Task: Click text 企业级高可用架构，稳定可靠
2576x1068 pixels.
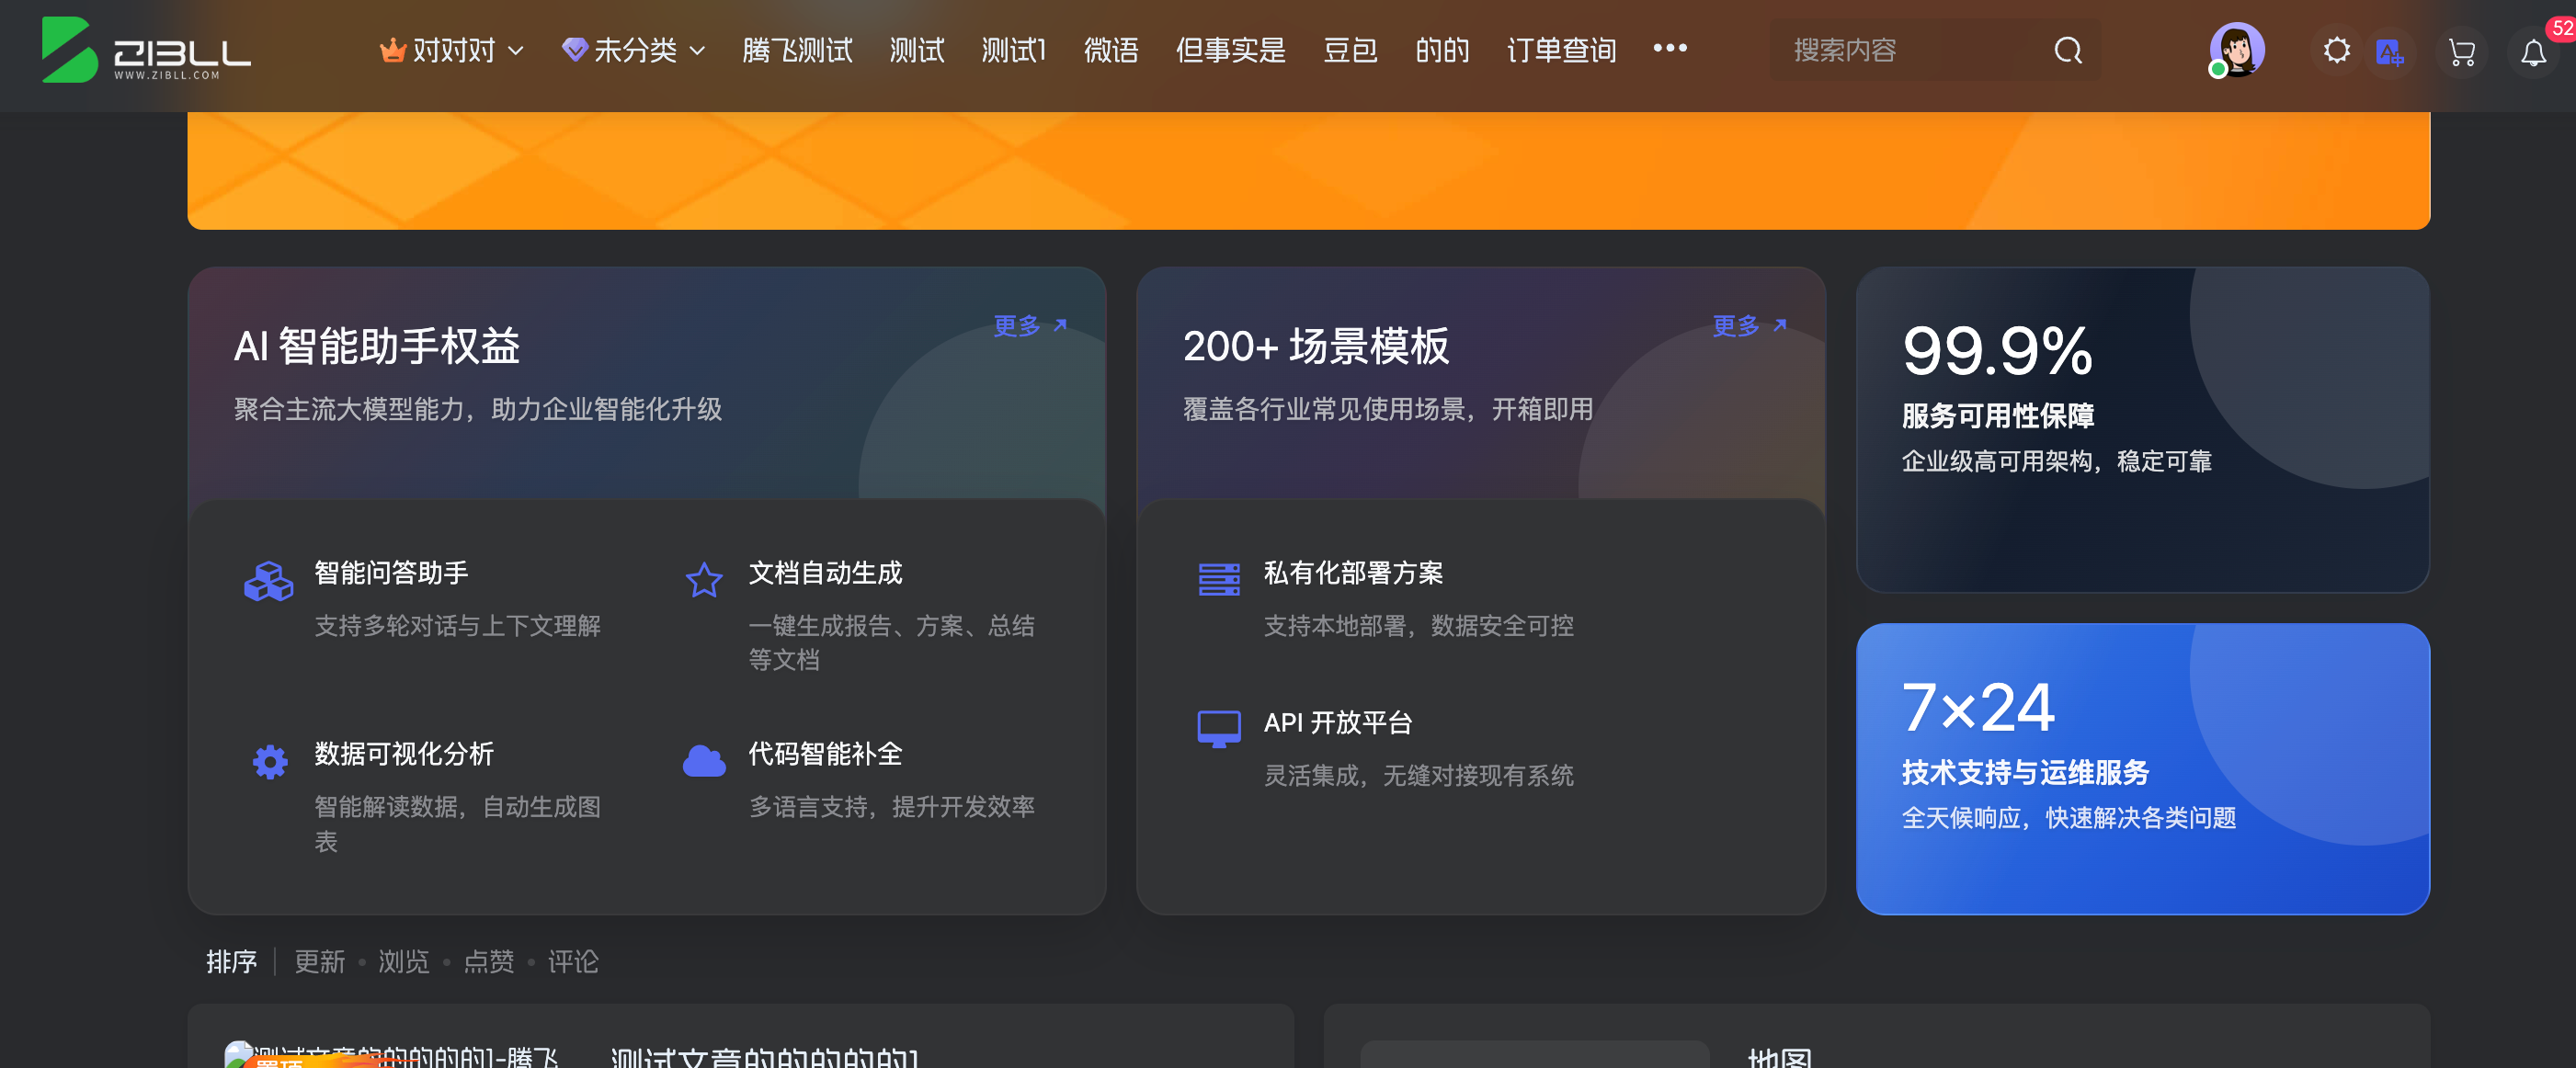Action: pyautogui.click(x=2056, y=461)
